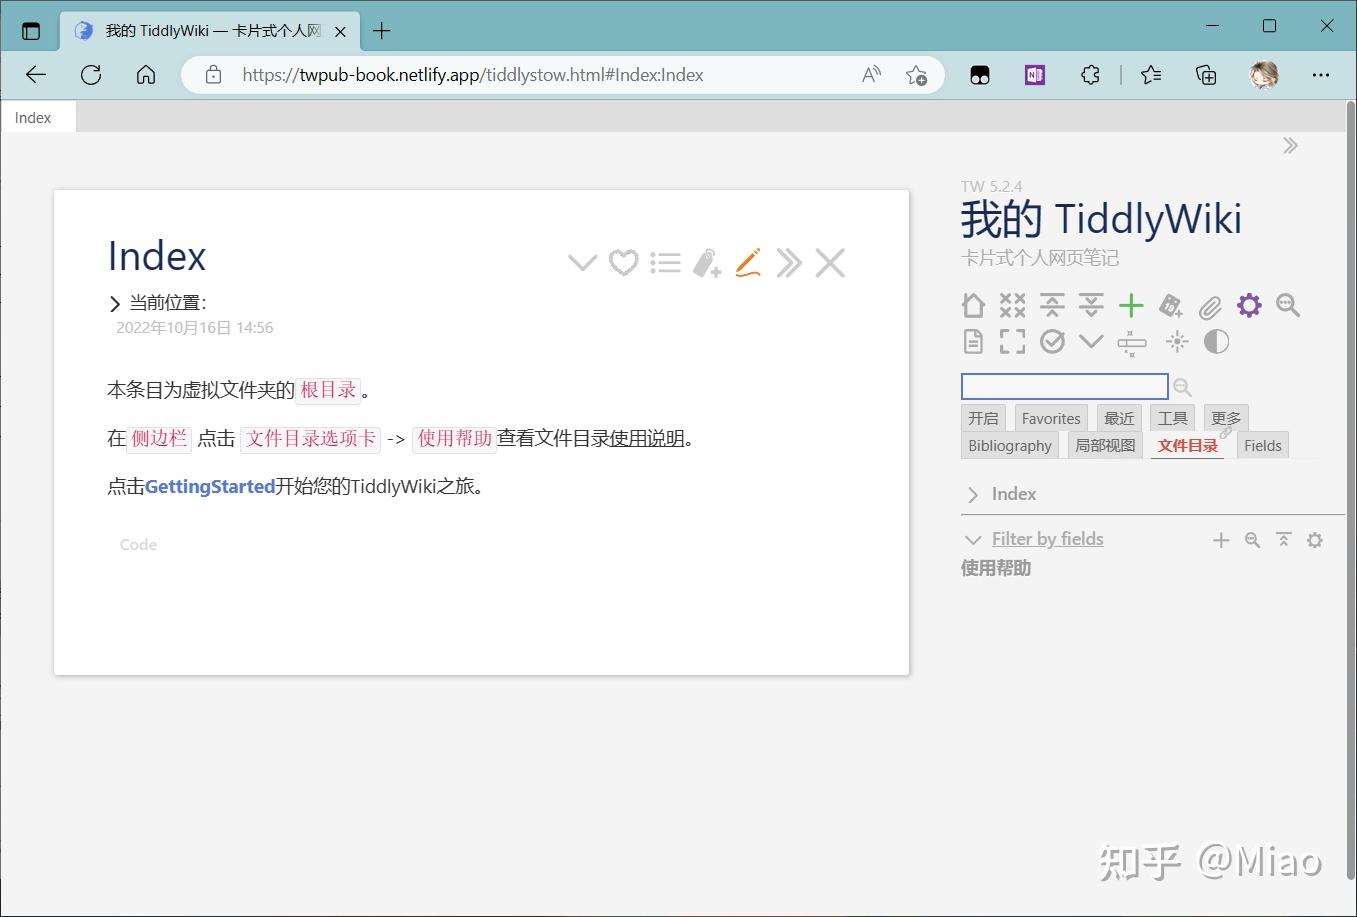Expand the 当前位置 breadcrumb

click(113, 302)
